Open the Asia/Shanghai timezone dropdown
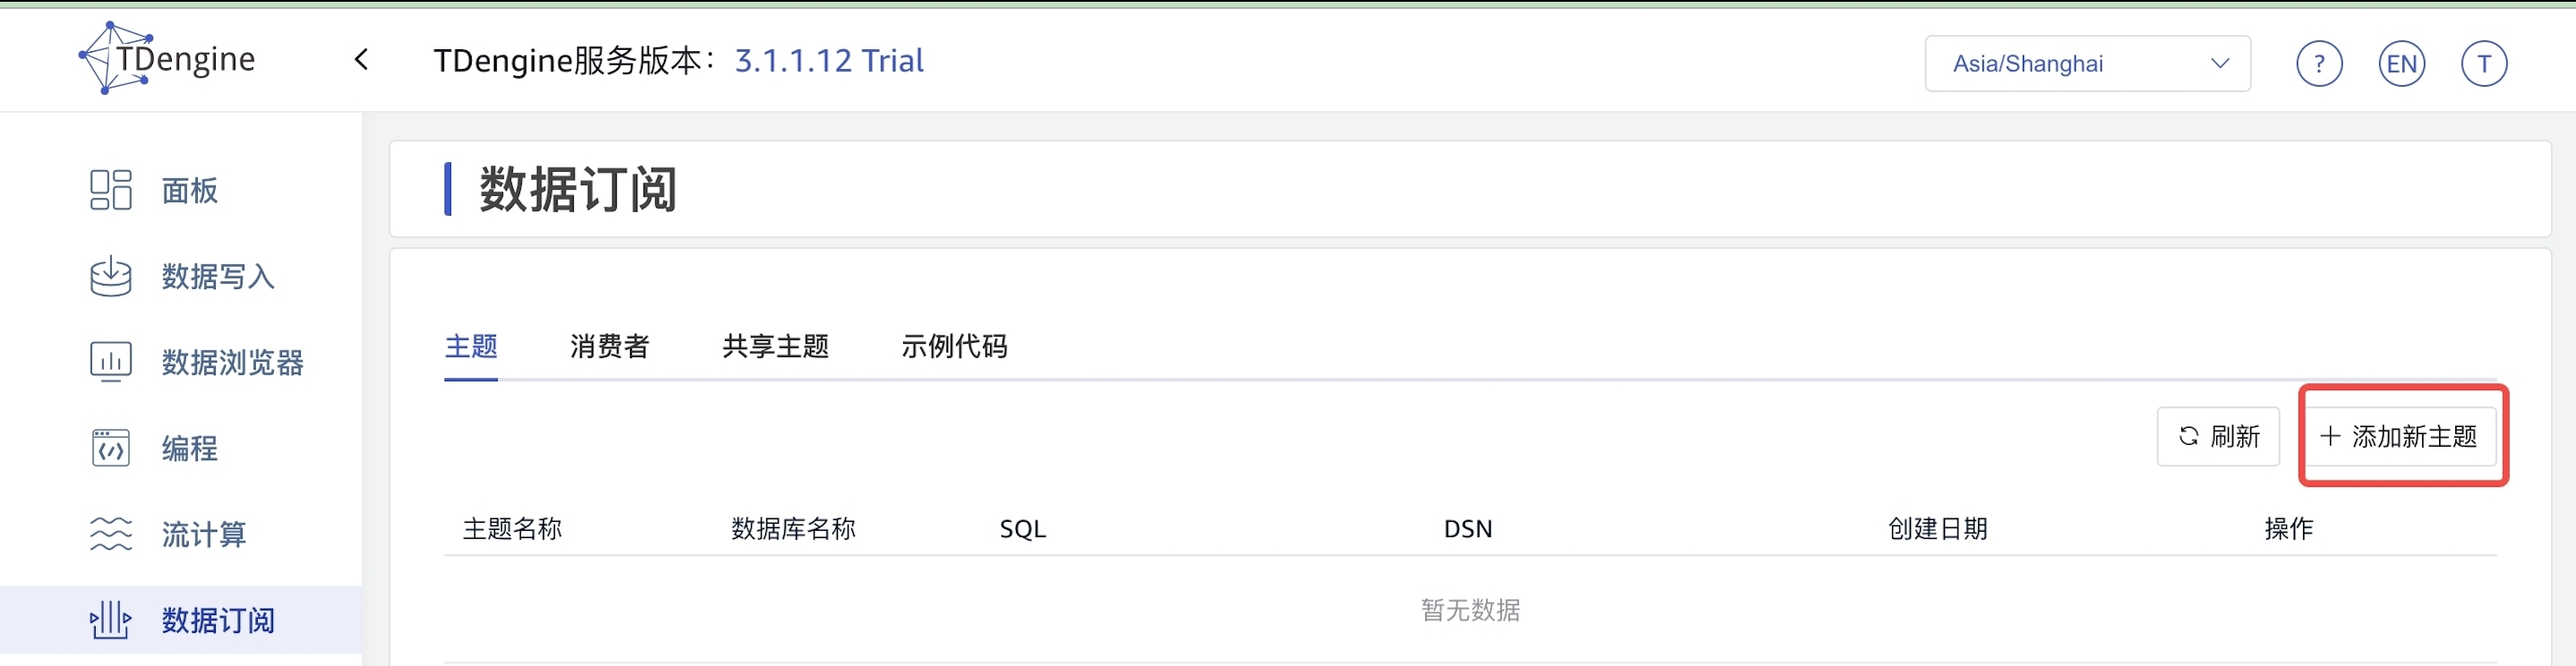 (x=2086, y=64)
